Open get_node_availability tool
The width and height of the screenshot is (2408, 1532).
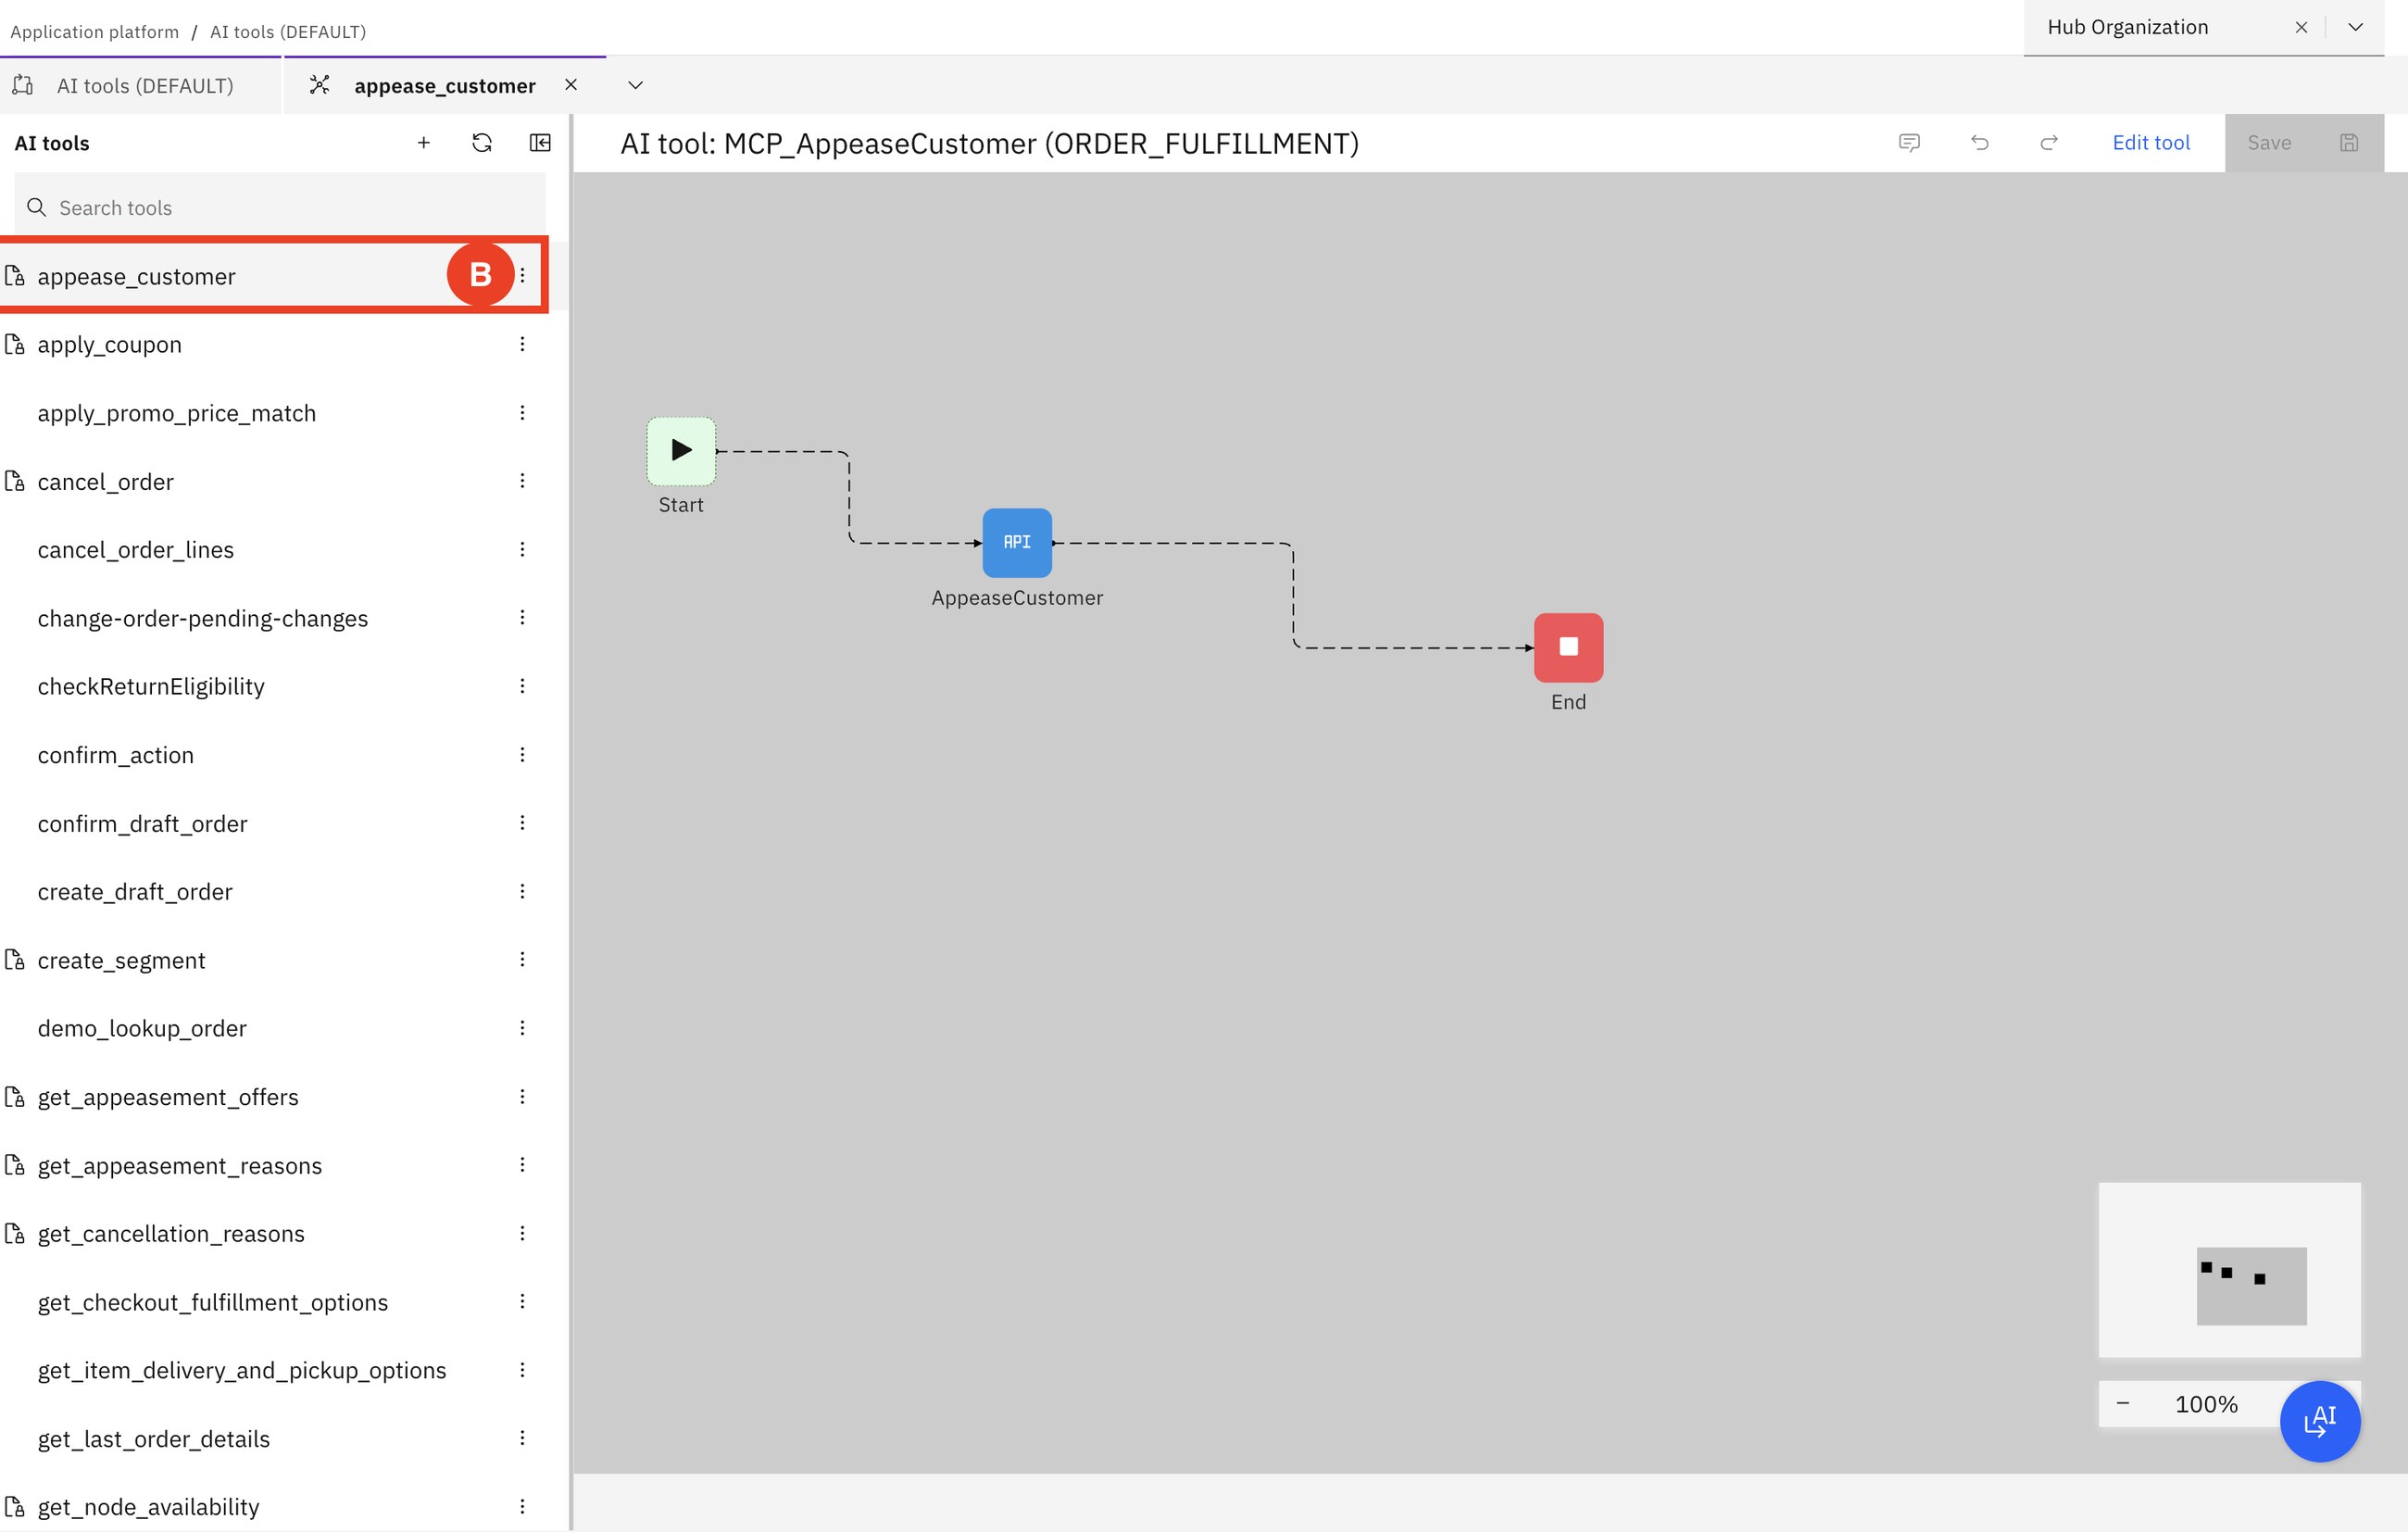(148, 1507)
